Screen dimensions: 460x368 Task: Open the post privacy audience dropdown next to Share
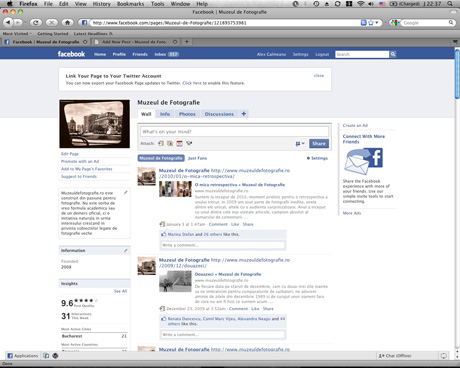300,144
